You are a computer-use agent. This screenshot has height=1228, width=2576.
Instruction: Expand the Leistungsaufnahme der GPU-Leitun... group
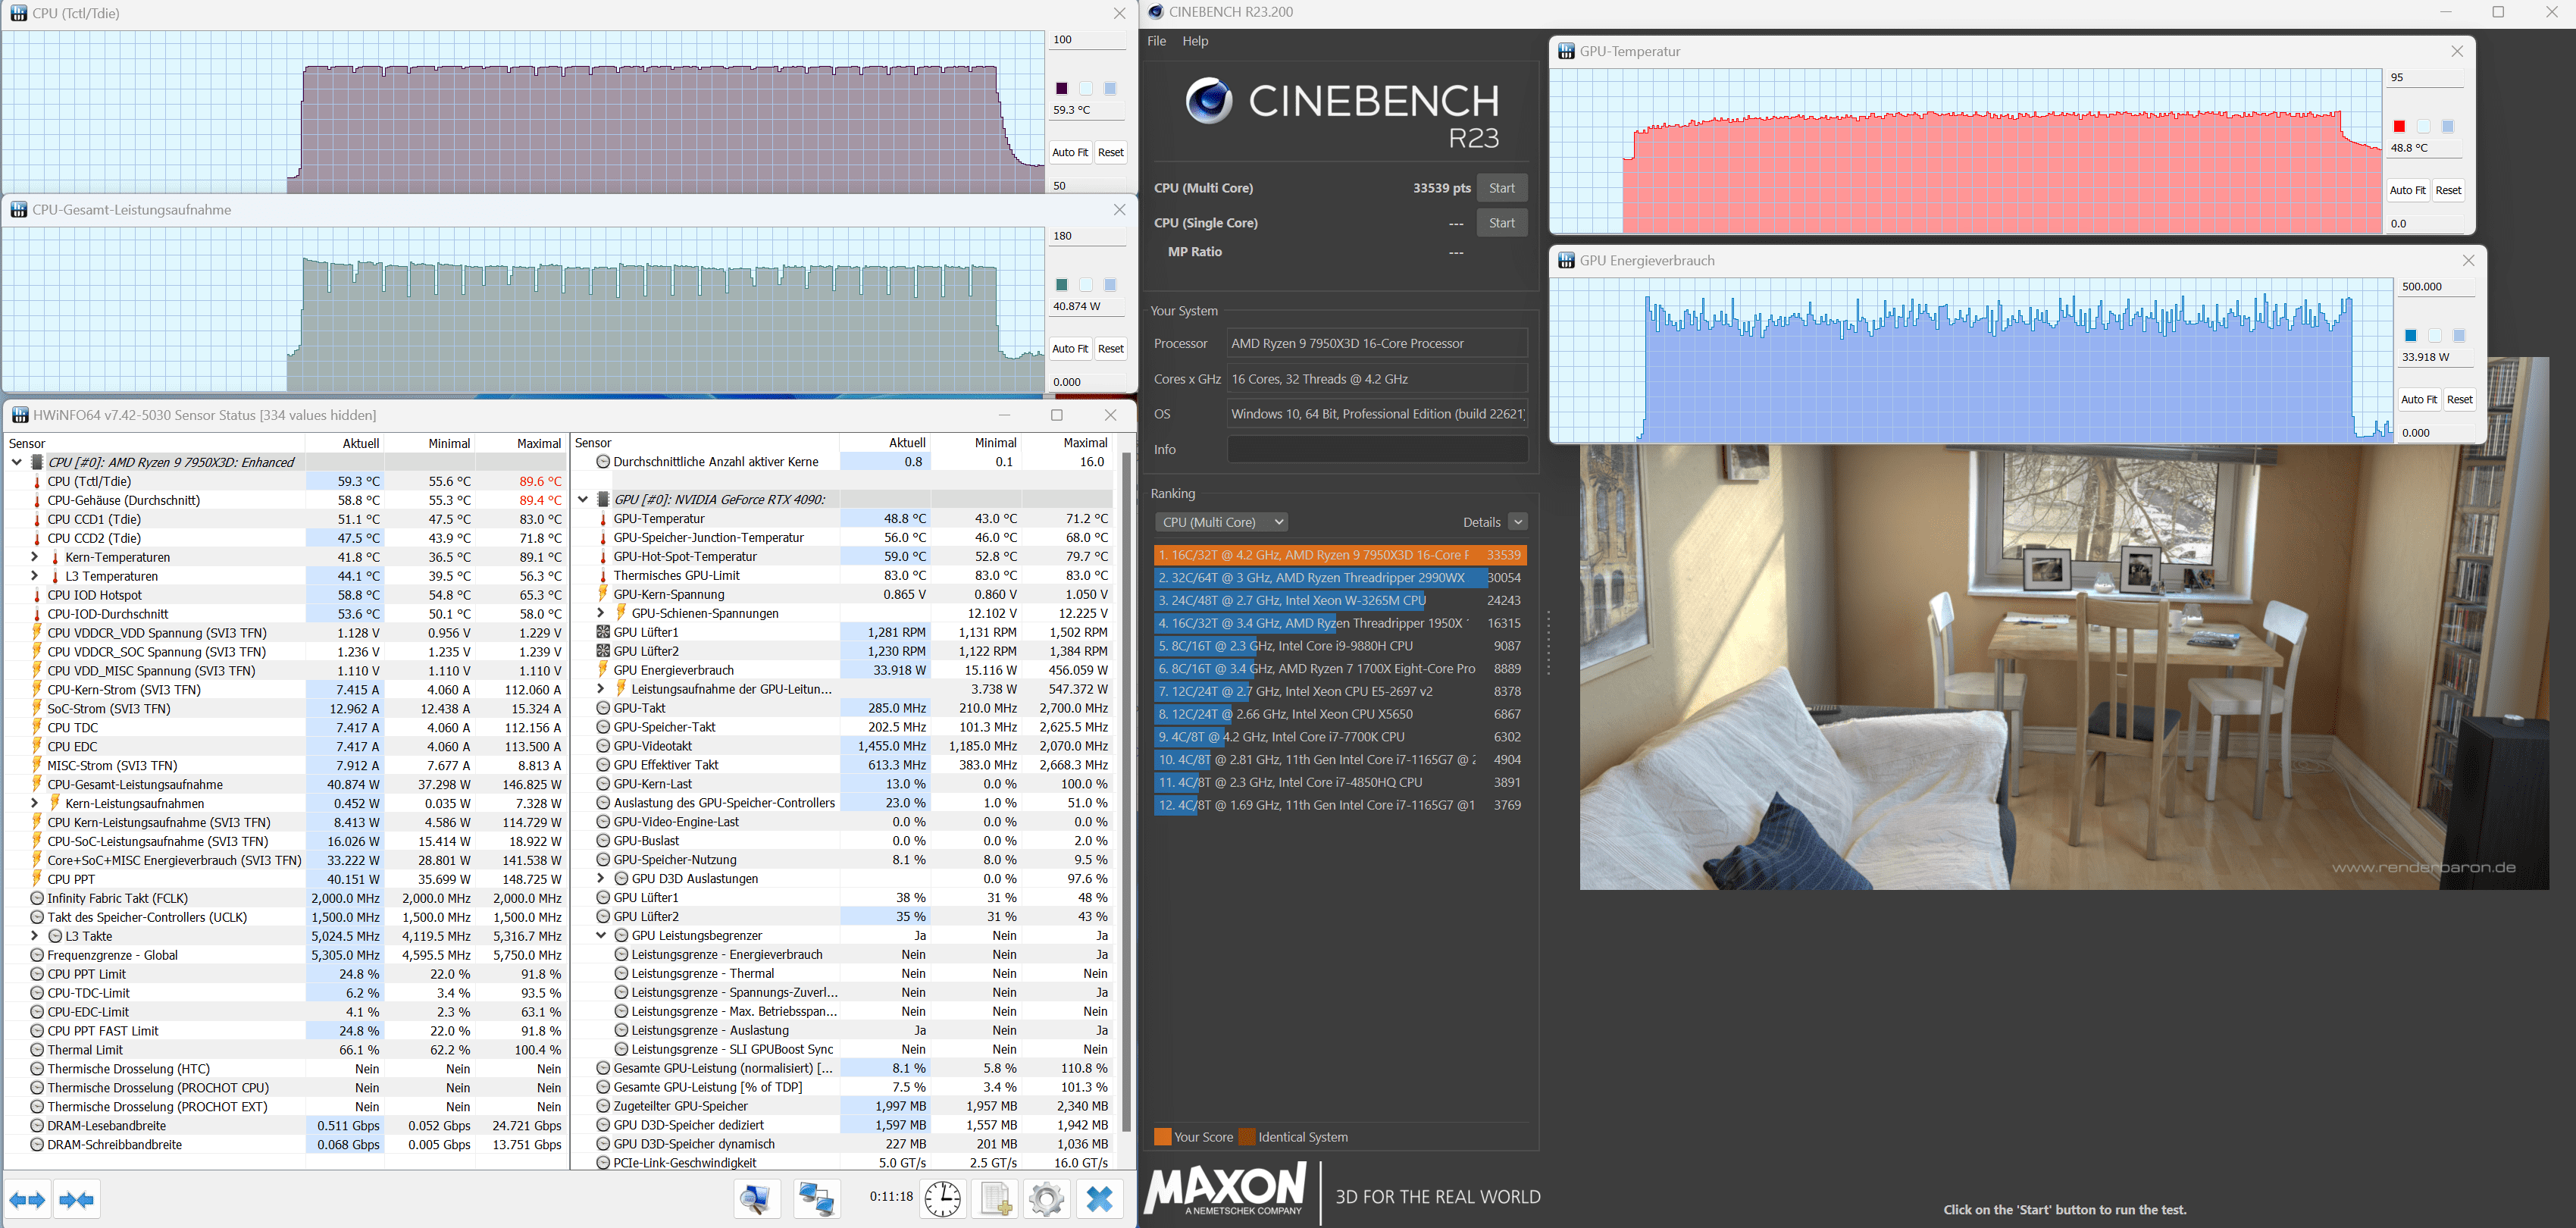point(601,689)
